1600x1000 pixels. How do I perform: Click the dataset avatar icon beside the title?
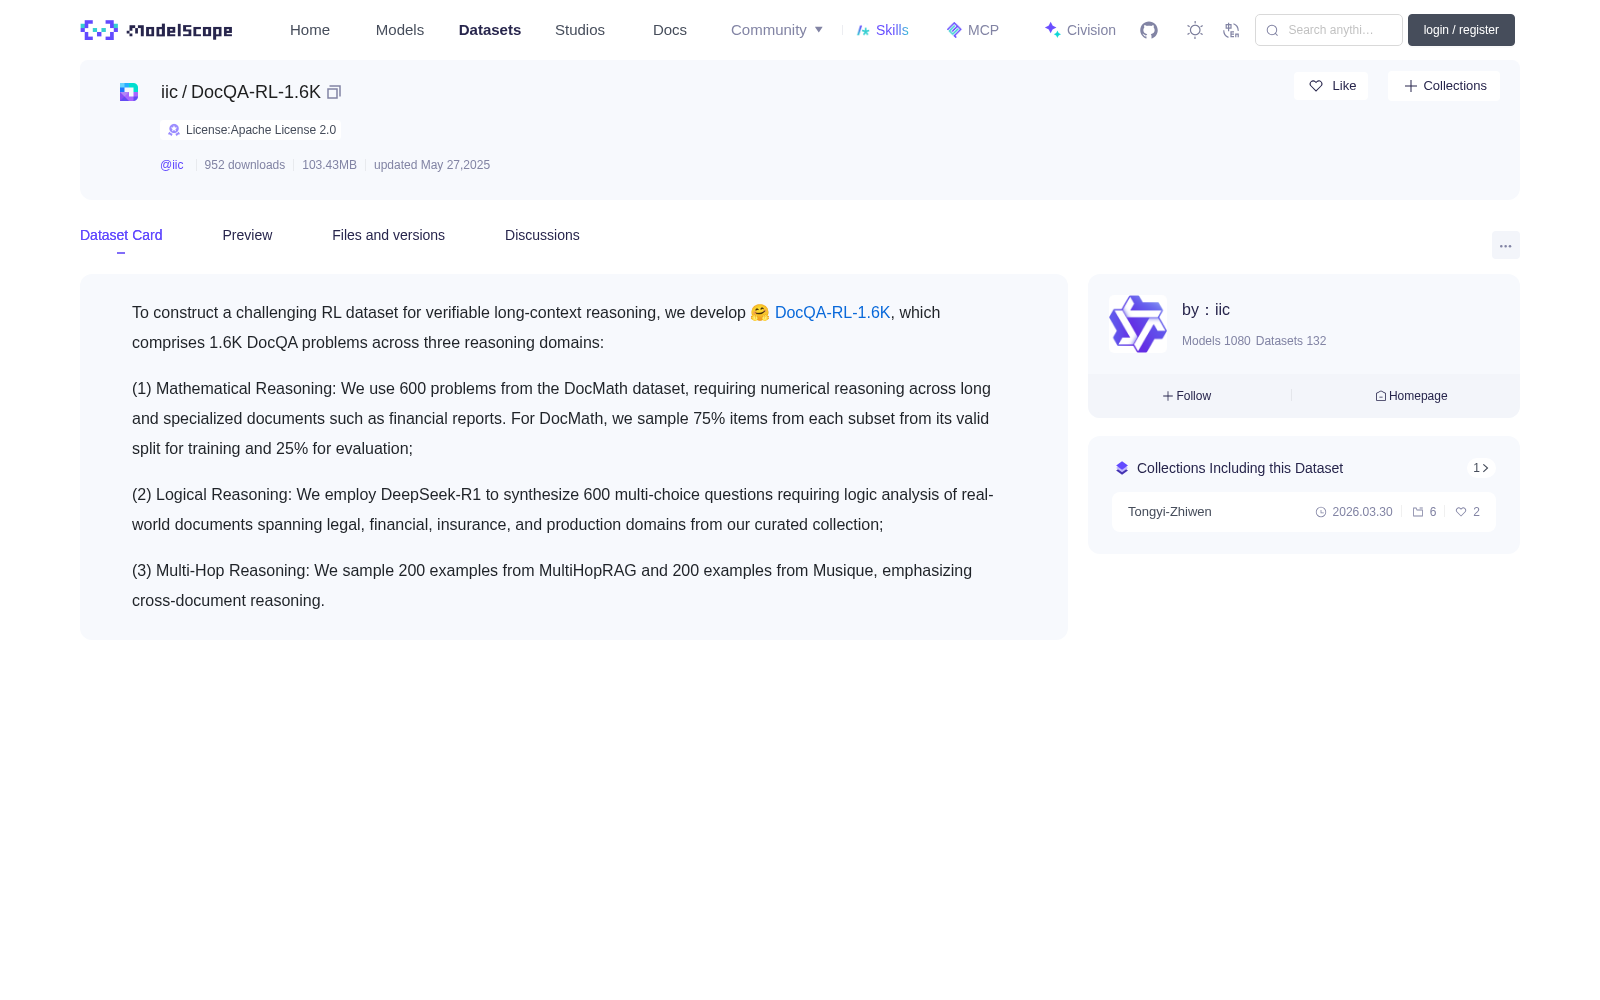(129, 92)
